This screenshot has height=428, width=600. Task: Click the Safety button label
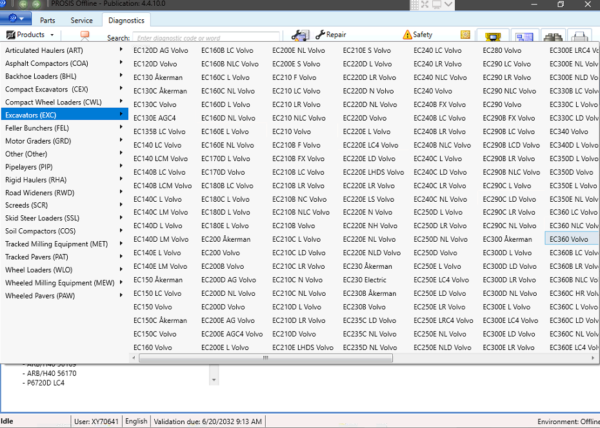click(422, 35)
